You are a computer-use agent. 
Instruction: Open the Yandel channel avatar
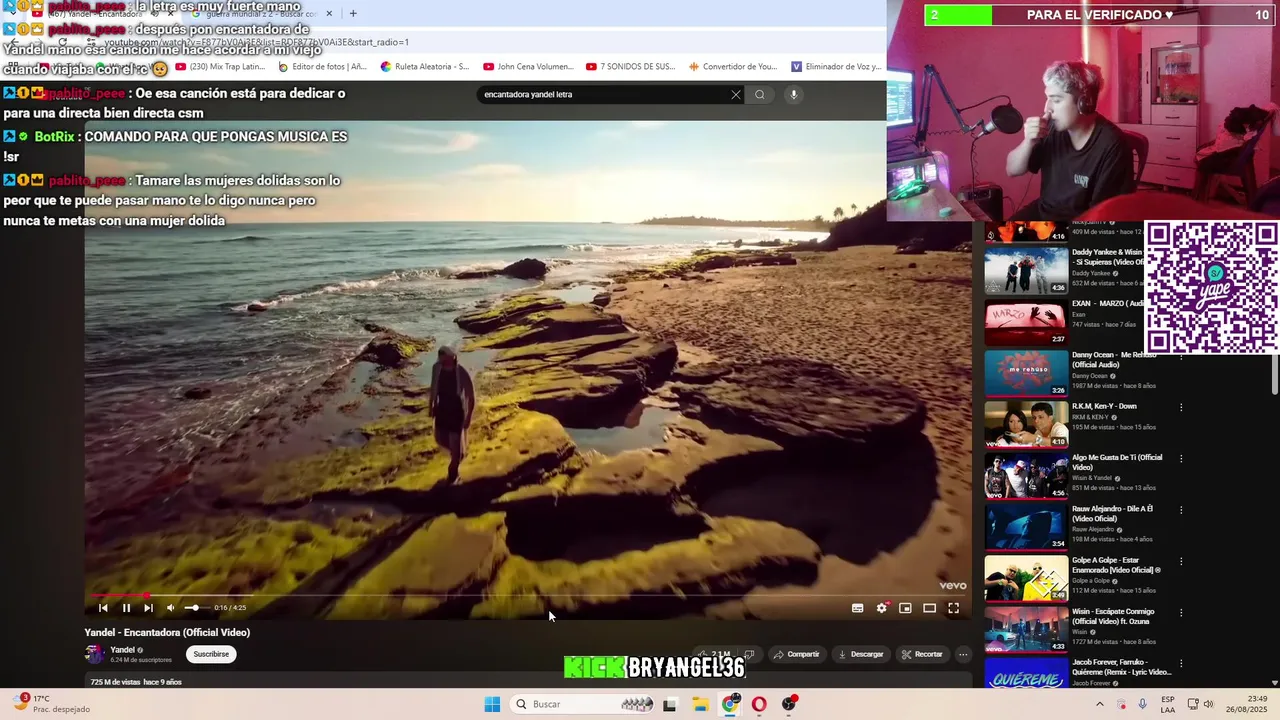[94, 654]
